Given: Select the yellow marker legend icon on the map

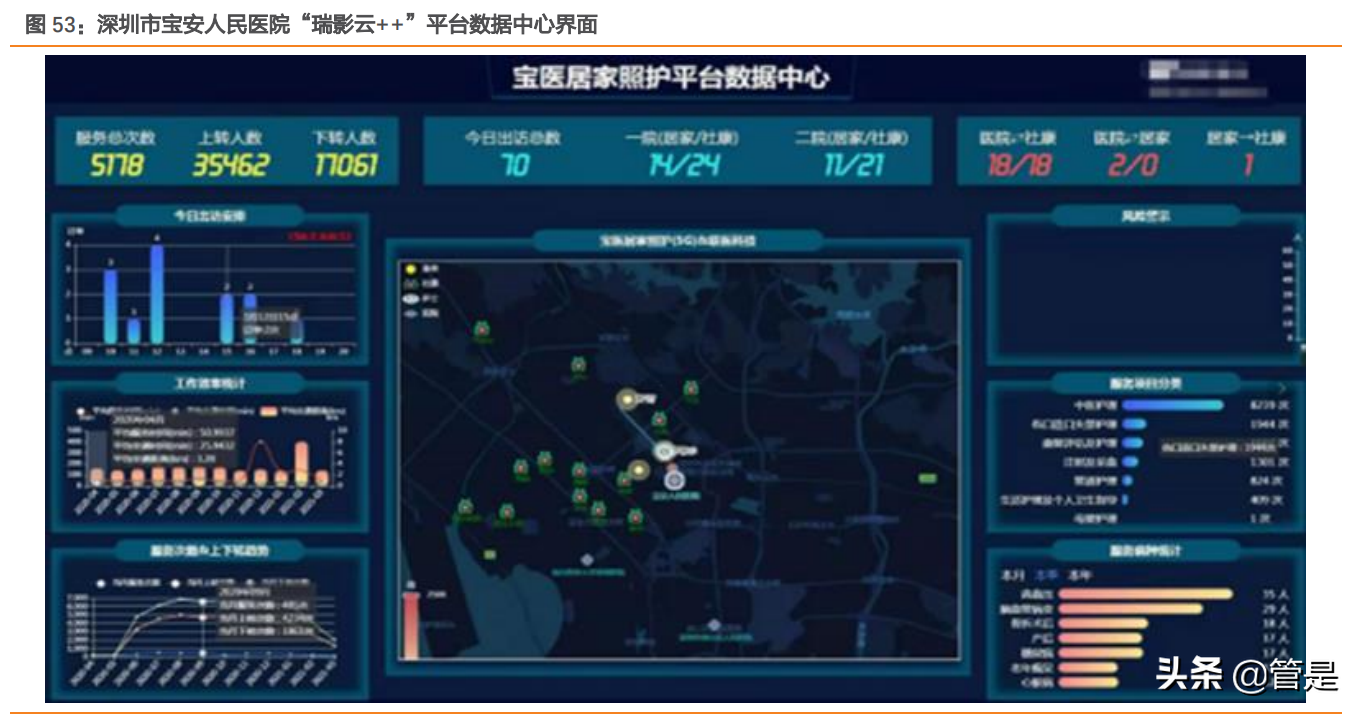Looking at the screenshot, I should click(410, 268).
